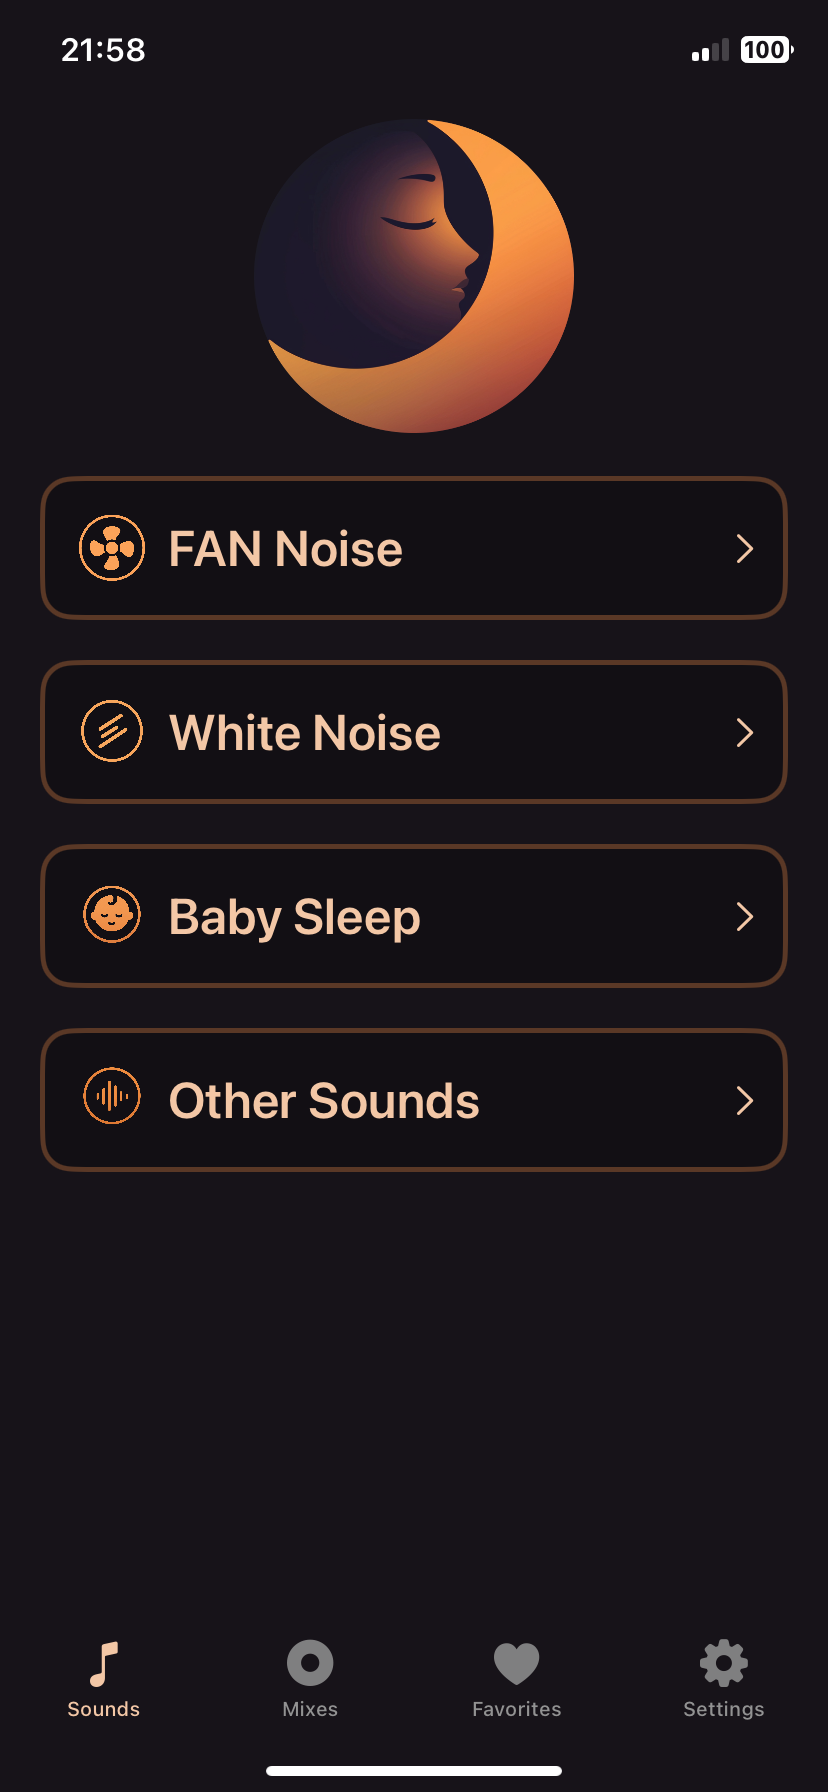Switch to the Mixes tab label
The width and height of the screenshot is (828, 1792).
coord(310,1709)
